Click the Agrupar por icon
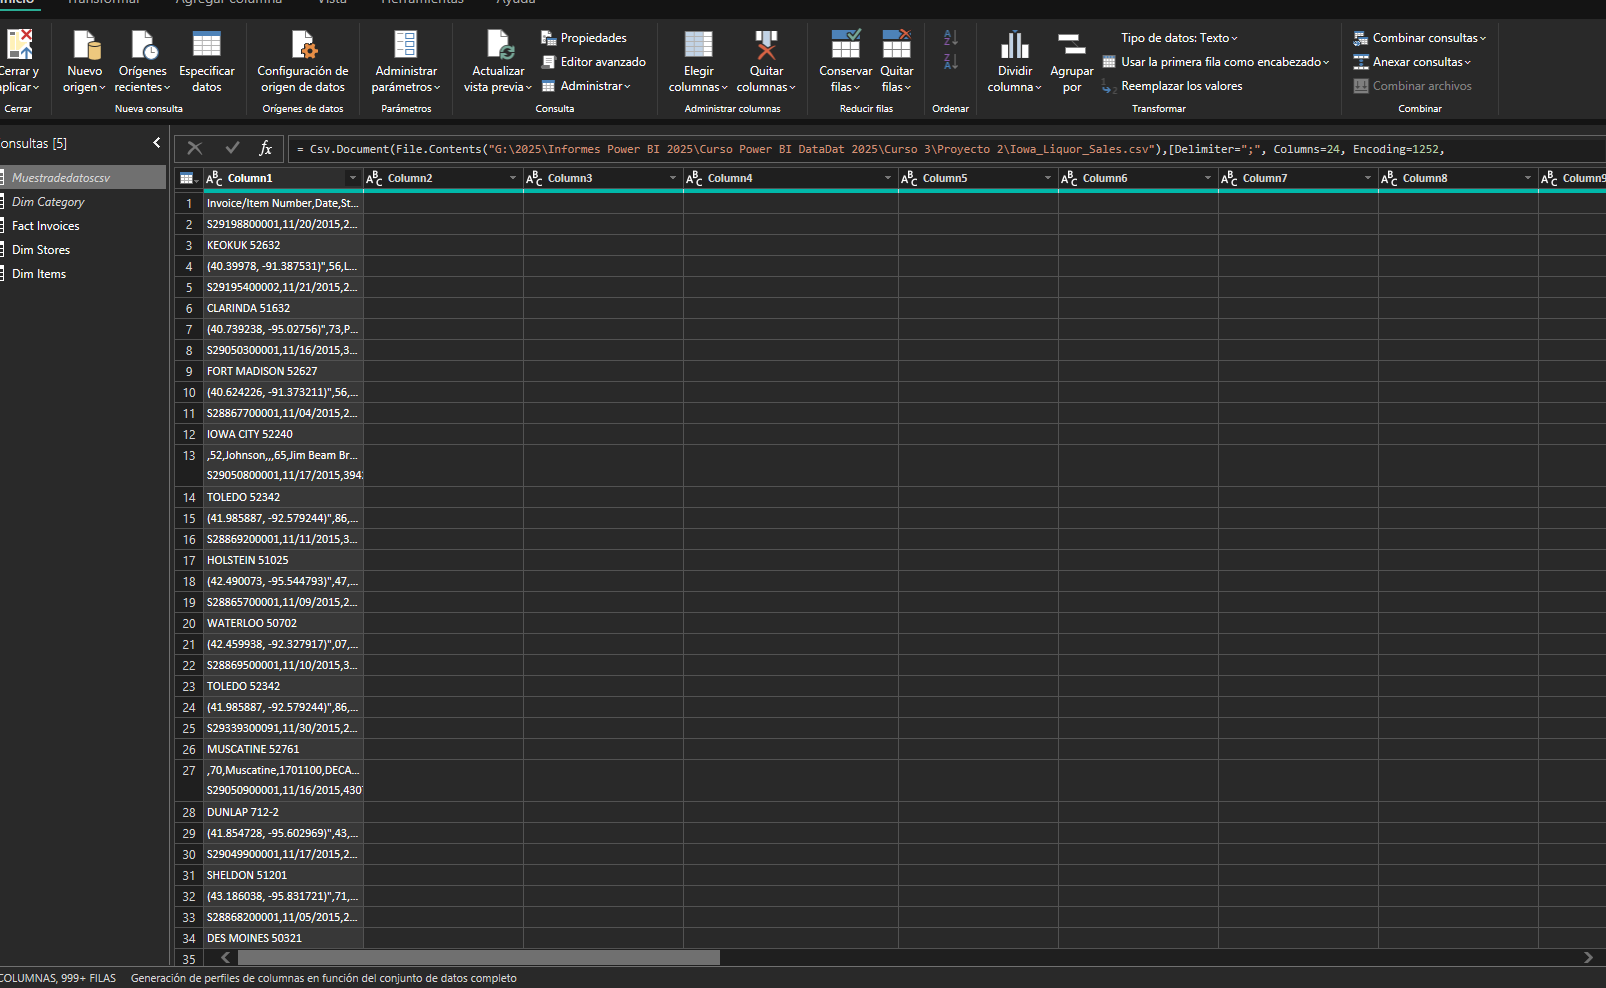The image size is (1606, 988). (x=1071, y=46)
